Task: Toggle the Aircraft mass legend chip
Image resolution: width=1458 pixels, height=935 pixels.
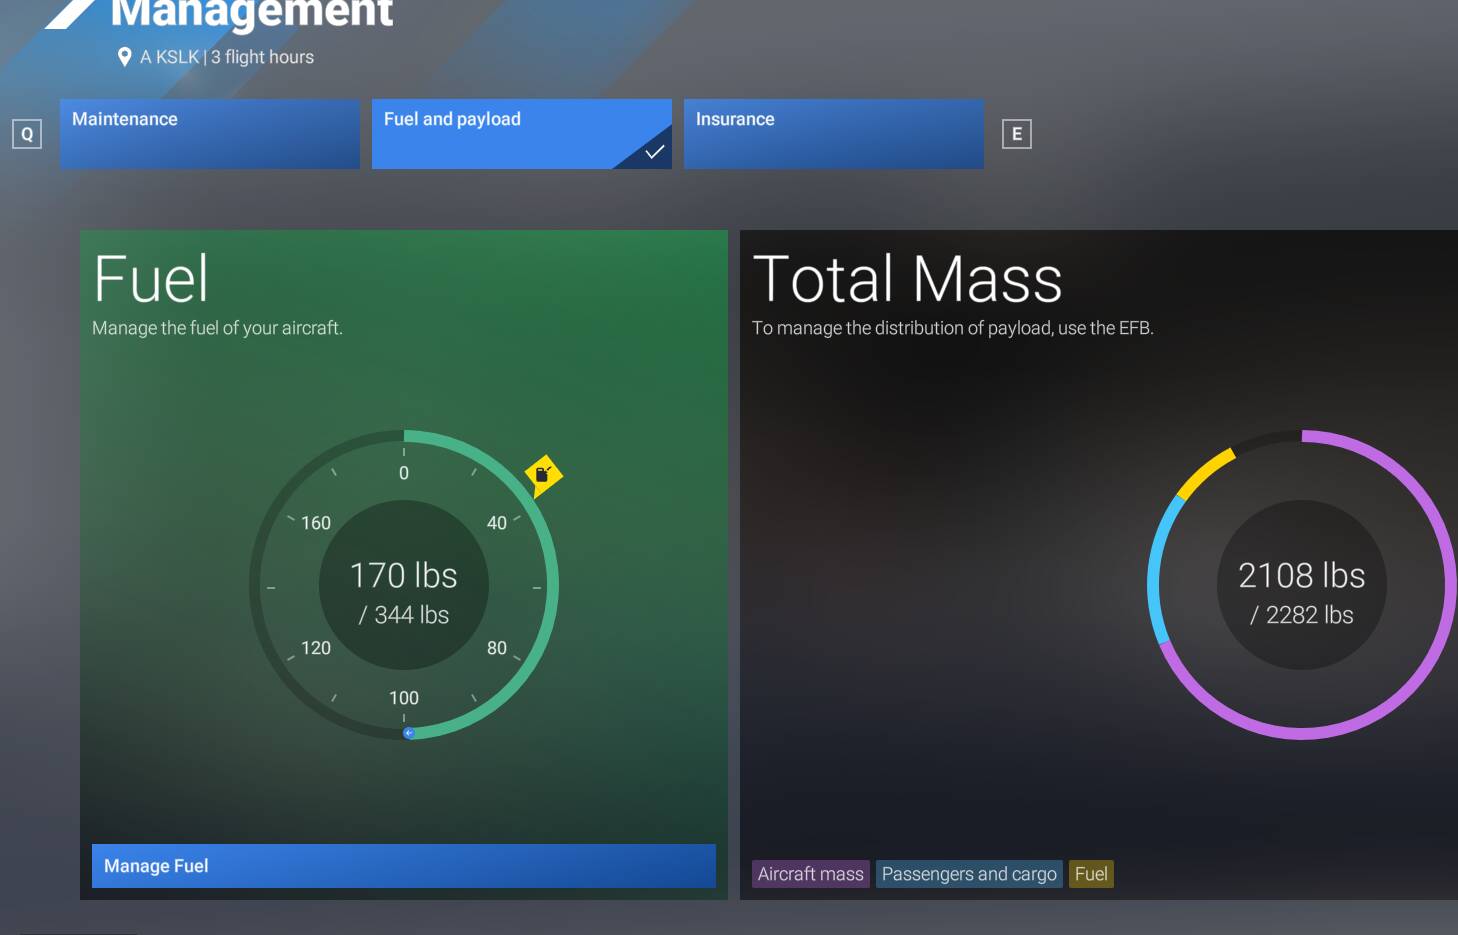Action: point(810,873)
